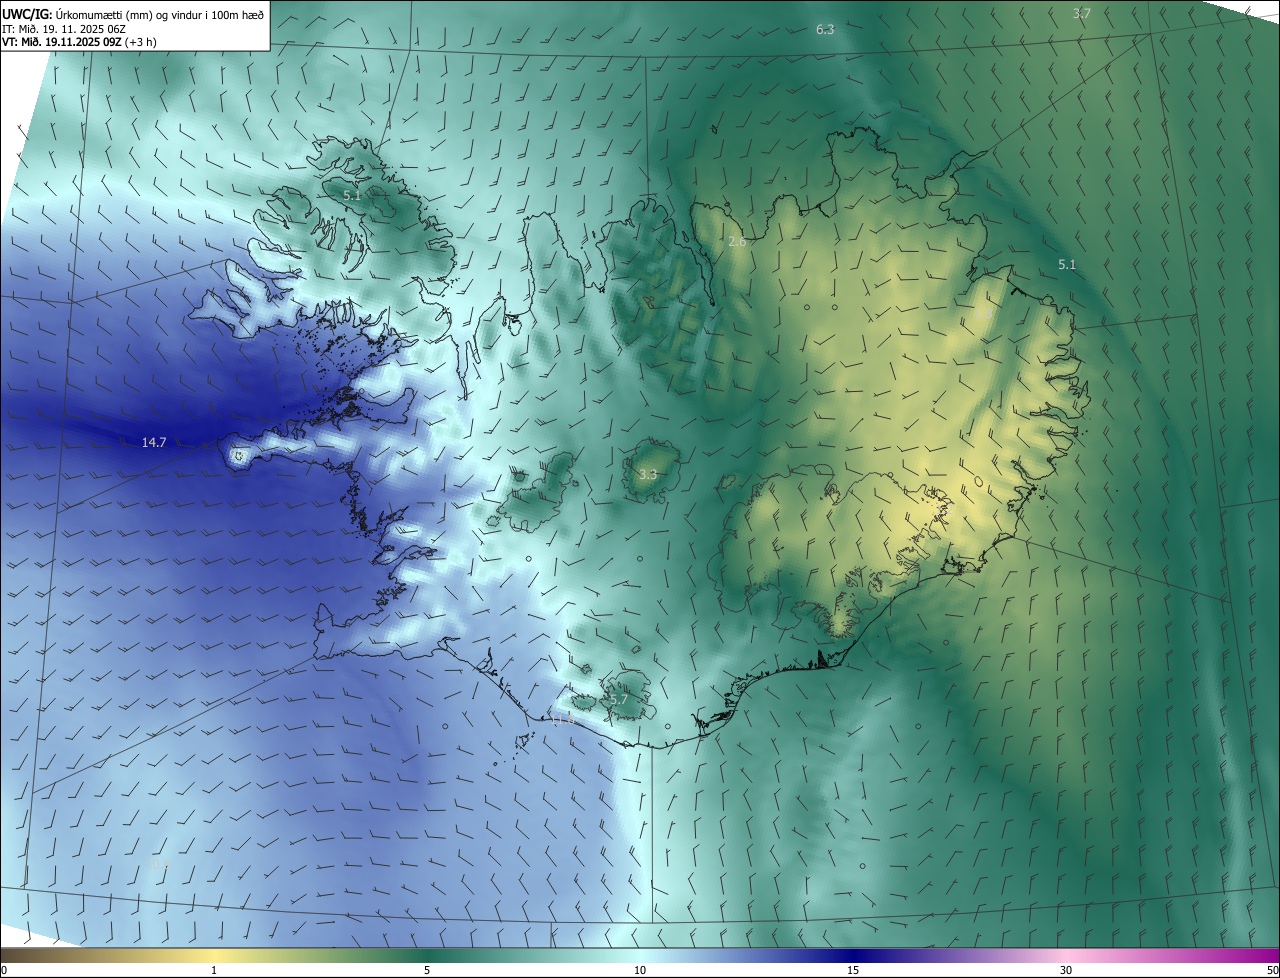Click the 11.8 label on the south coast
The height and width of the screenshot is (978, 1280).
tap(563, 718)
